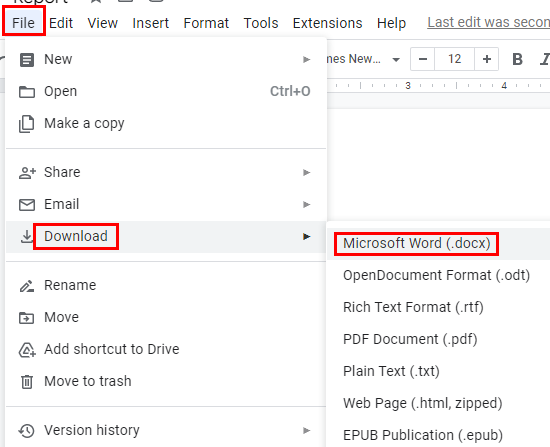Screen dimensions: 550x447
Task: Click the ruler at the 3 mark
Action: (x=408, y=85)
